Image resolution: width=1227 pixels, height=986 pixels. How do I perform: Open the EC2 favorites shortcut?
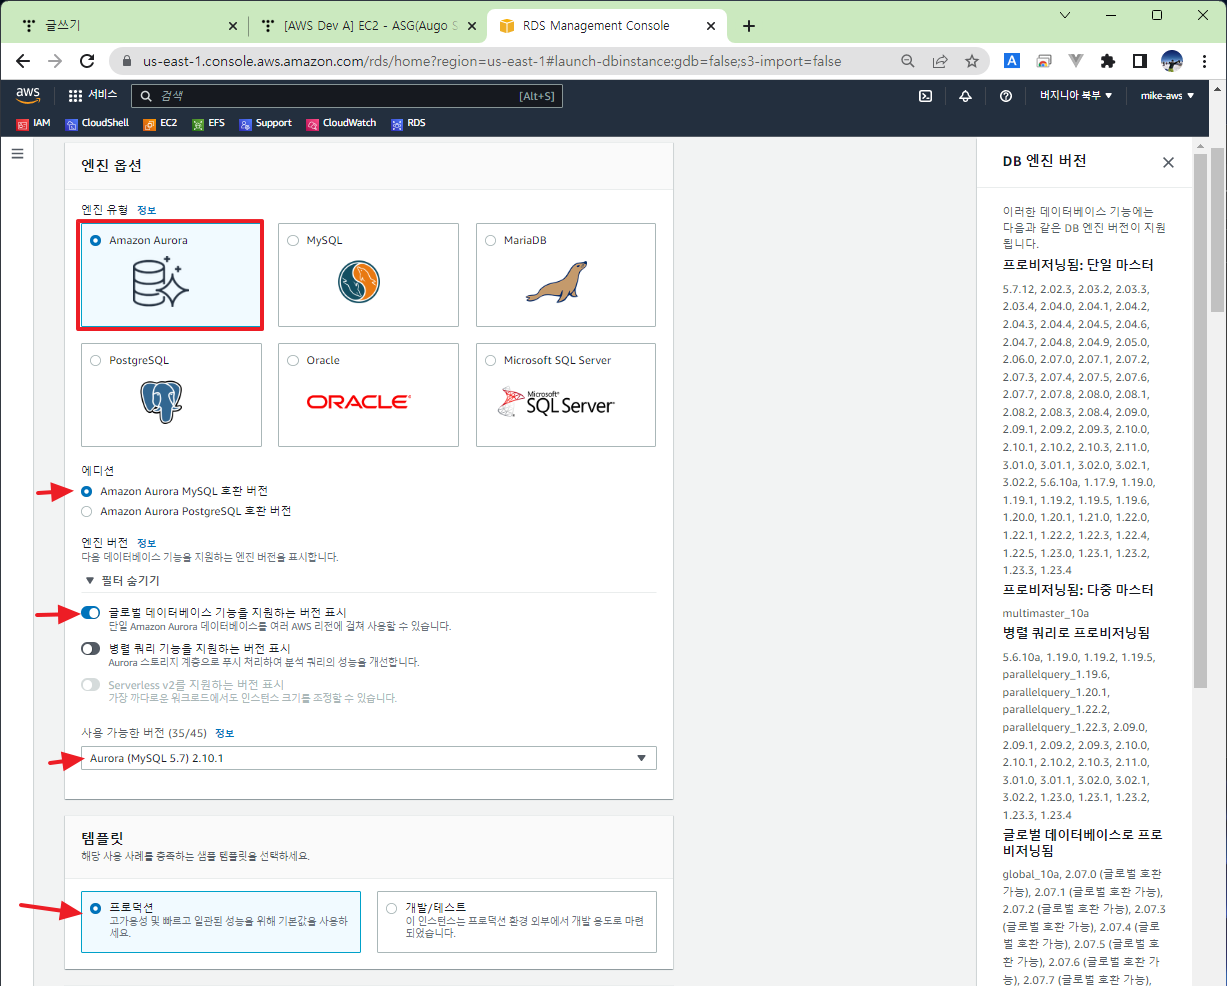click(160, 123)
